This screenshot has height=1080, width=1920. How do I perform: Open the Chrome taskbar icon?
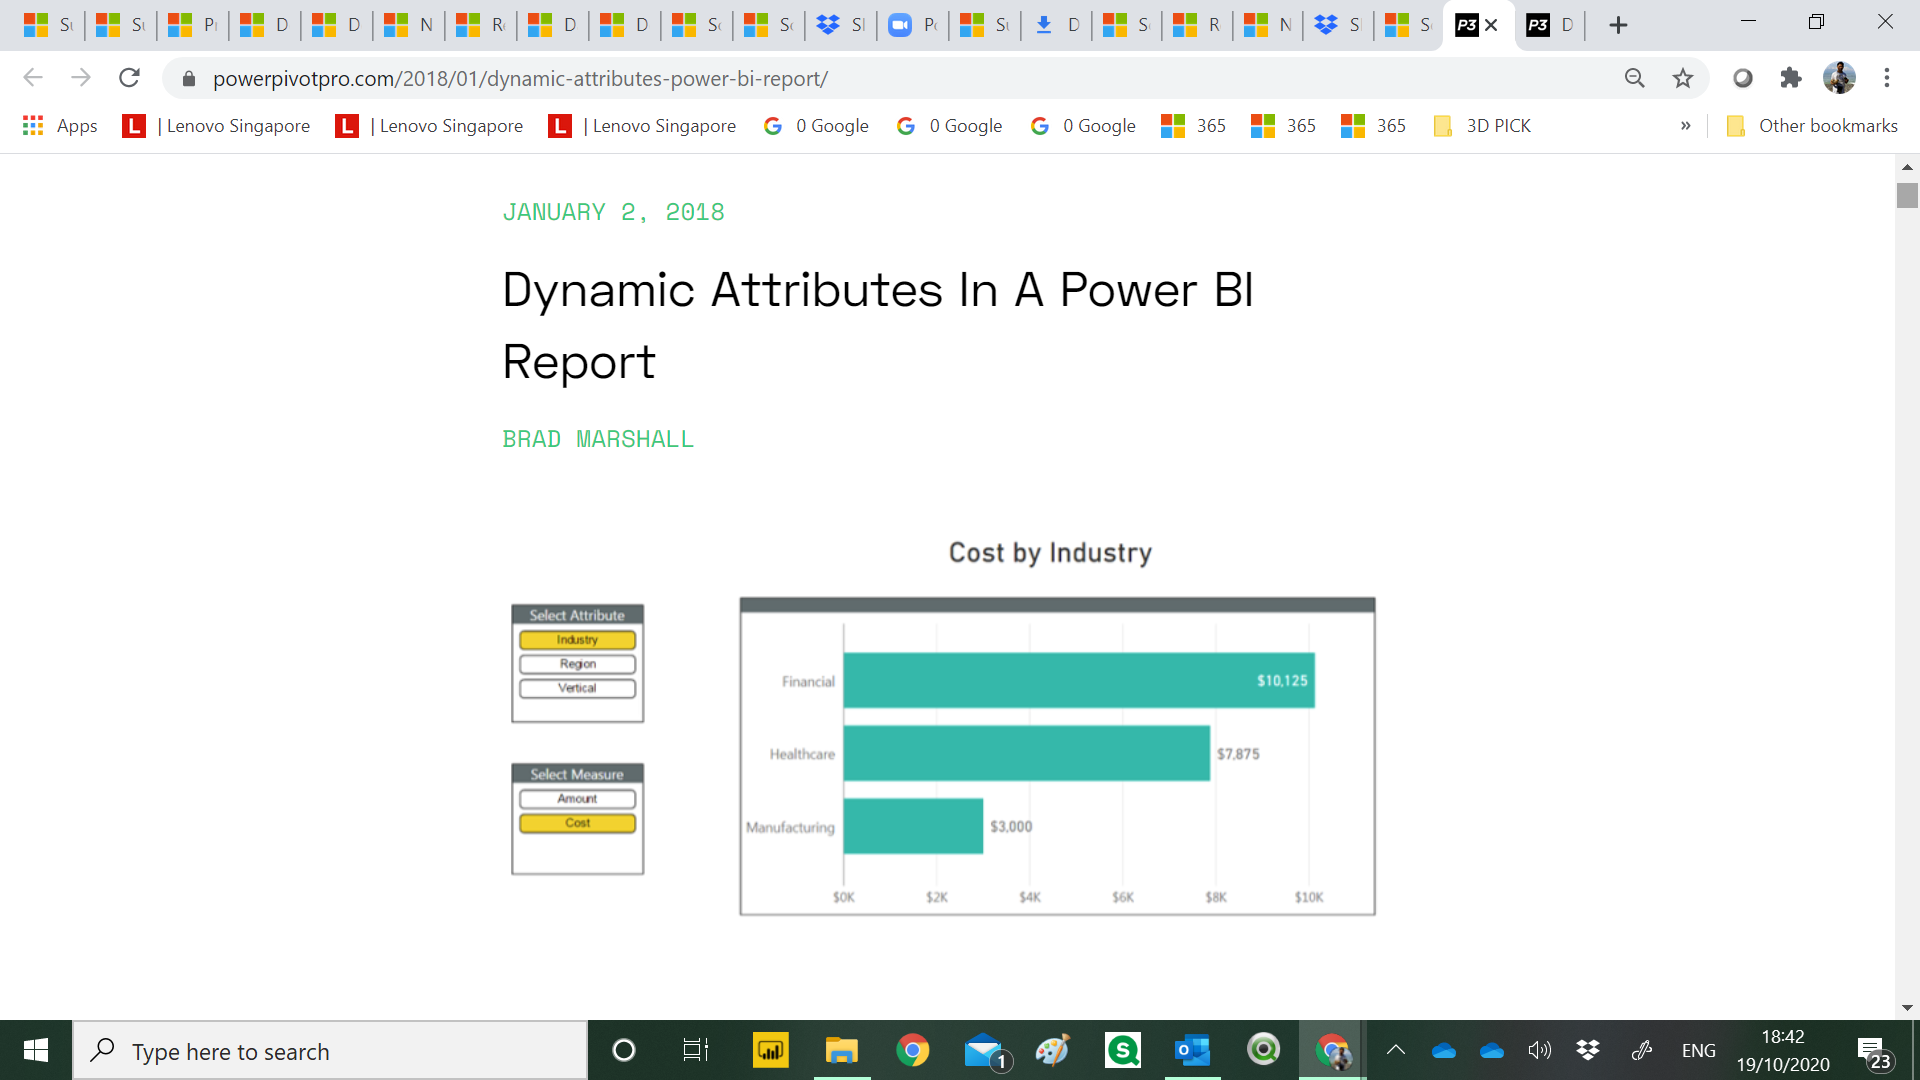(912, 1050)
